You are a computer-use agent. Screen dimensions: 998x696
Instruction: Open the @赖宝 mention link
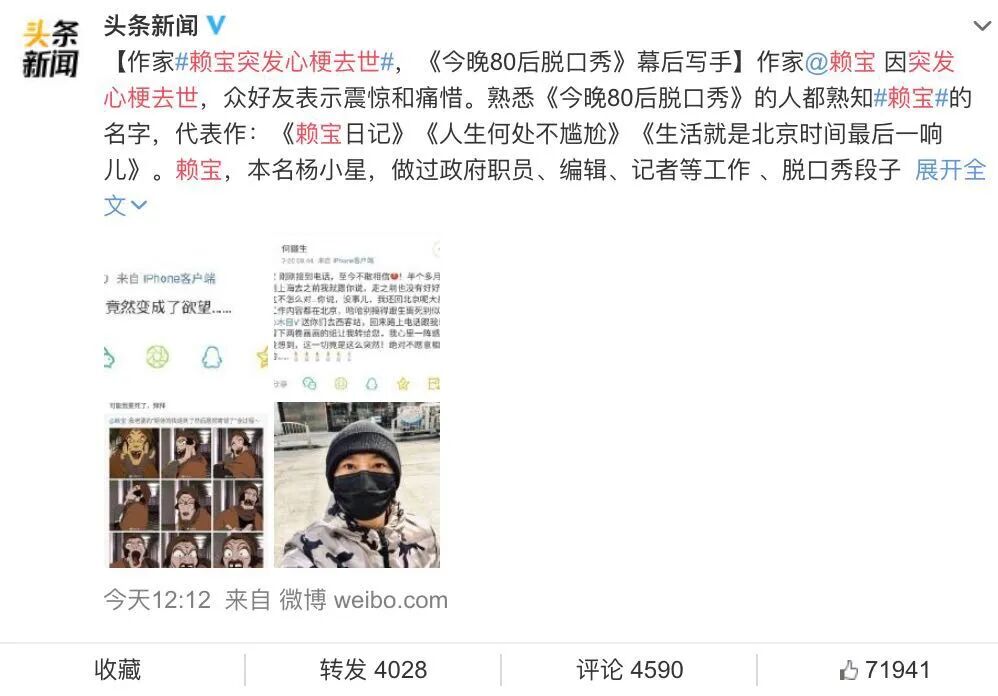[841, 62]
